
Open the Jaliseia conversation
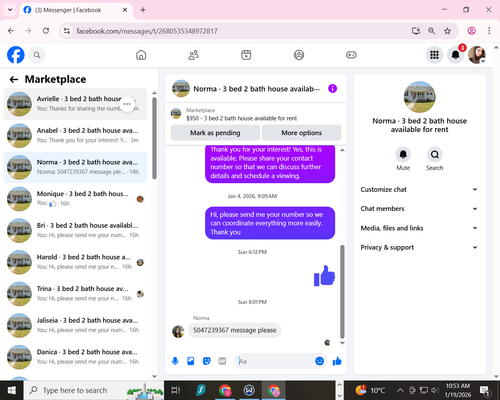point(75,325)
